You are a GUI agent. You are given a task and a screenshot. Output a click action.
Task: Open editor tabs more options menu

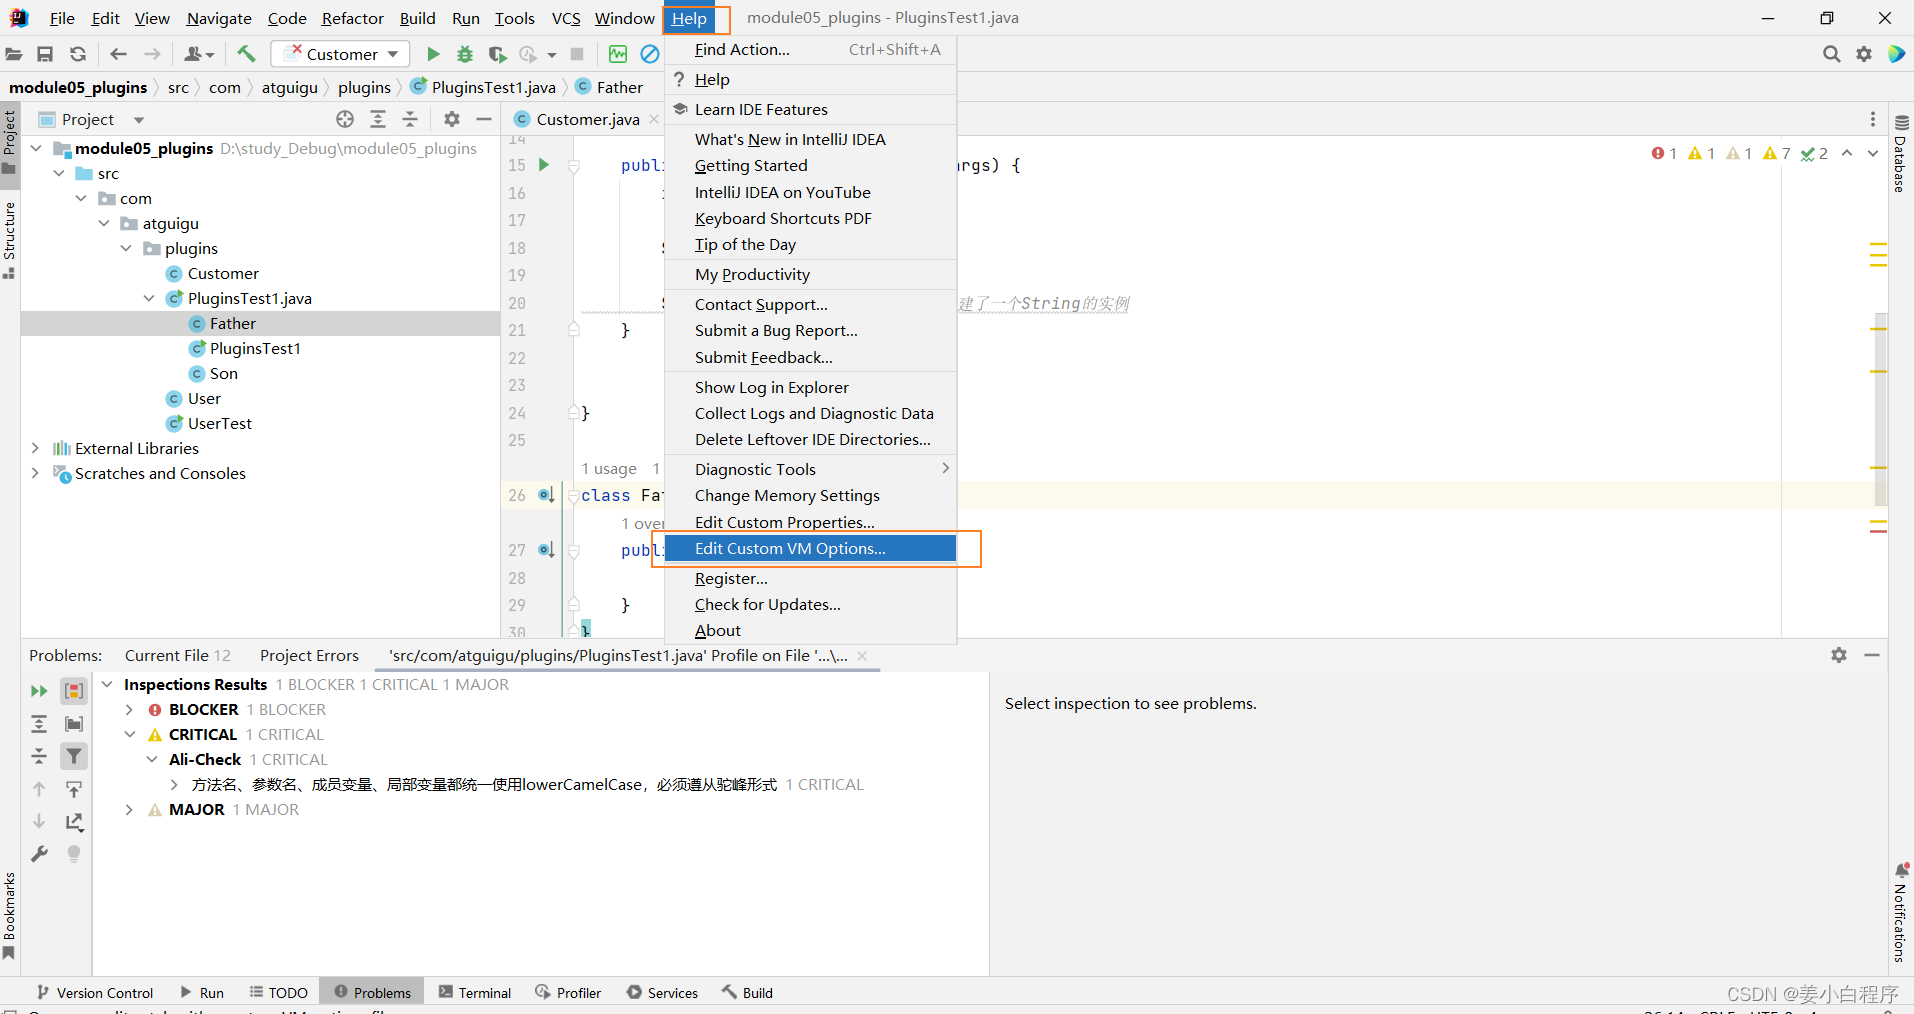coord(1873,119)
